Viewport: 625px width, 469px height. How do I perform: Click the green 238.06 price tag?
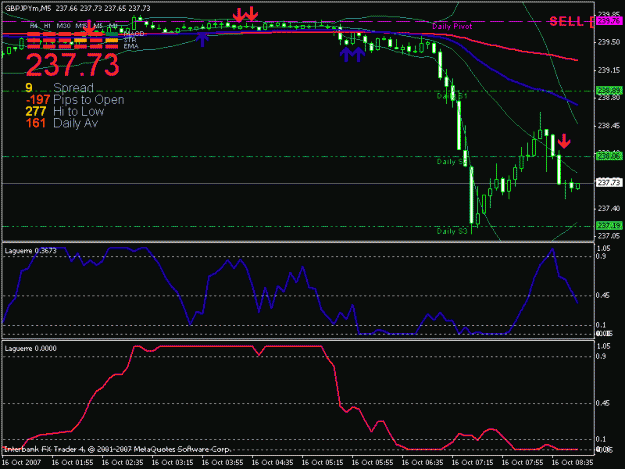point(609,156)
